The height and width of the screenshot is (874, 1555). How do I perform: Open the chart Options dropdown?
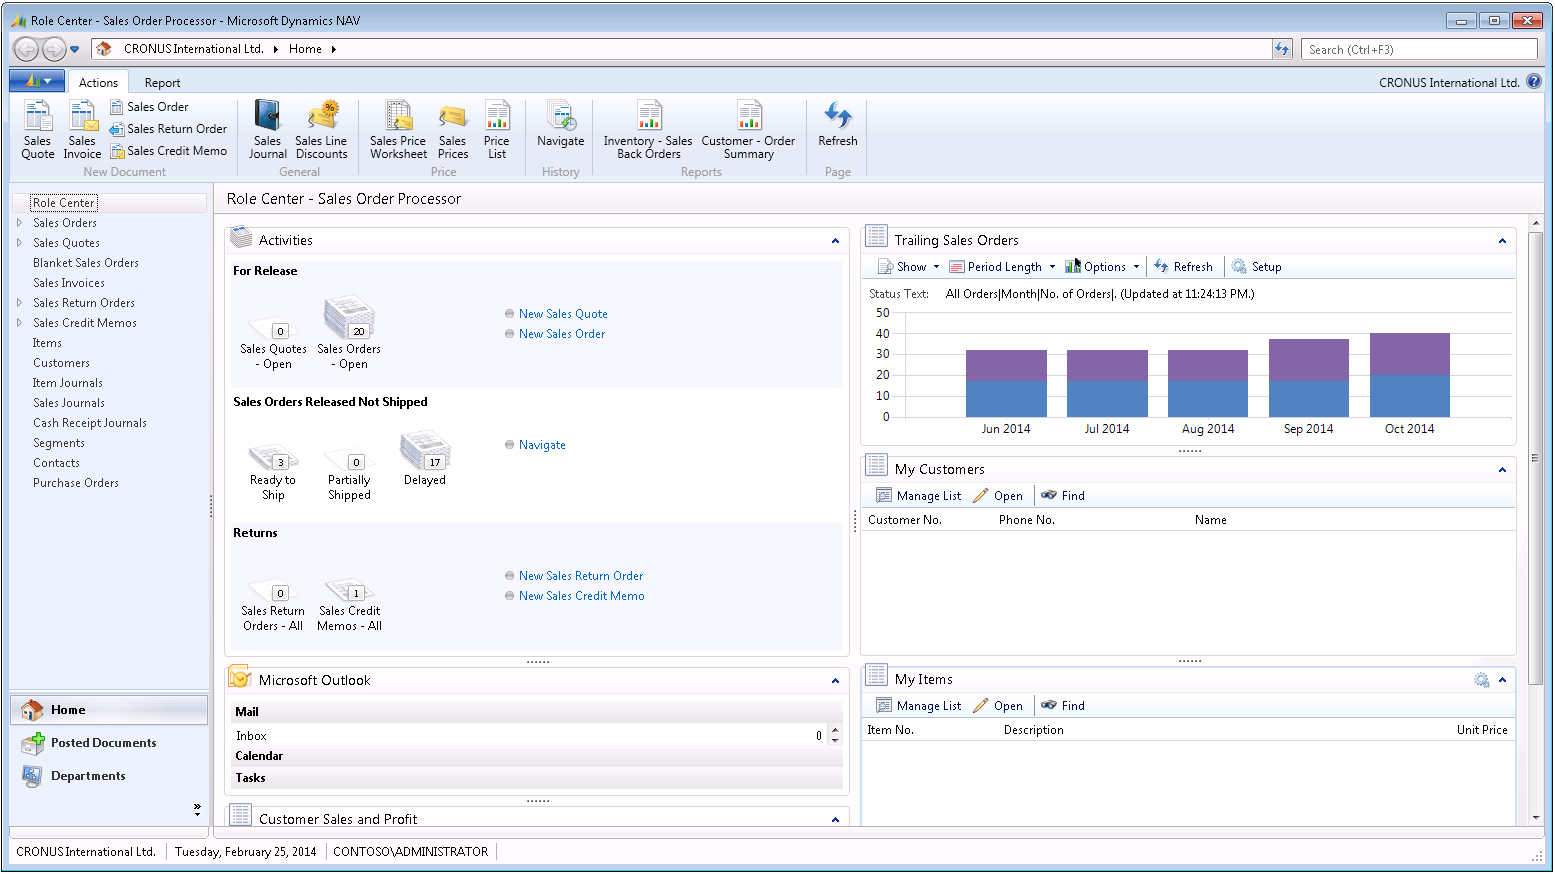(1102, 267)
